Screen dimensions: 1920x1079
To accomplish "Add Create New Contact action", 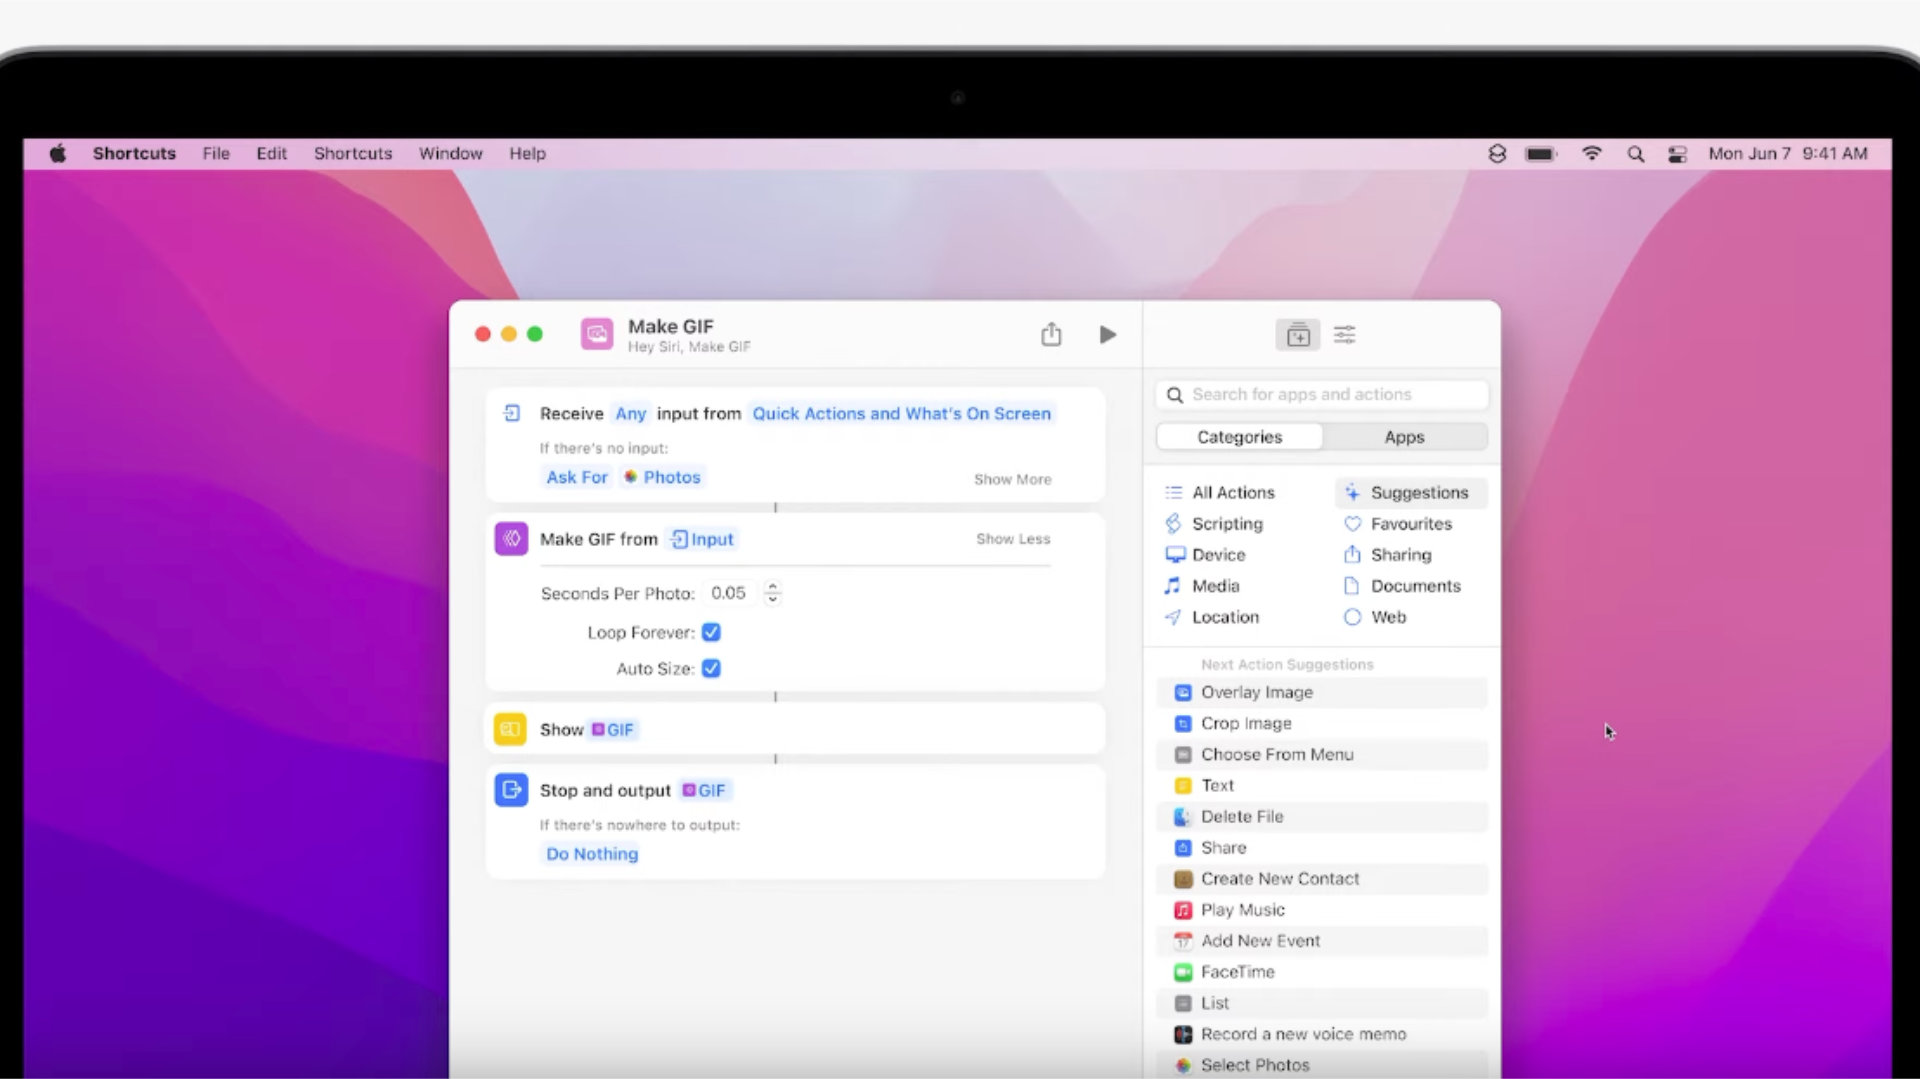I will tap(1322, 878).
